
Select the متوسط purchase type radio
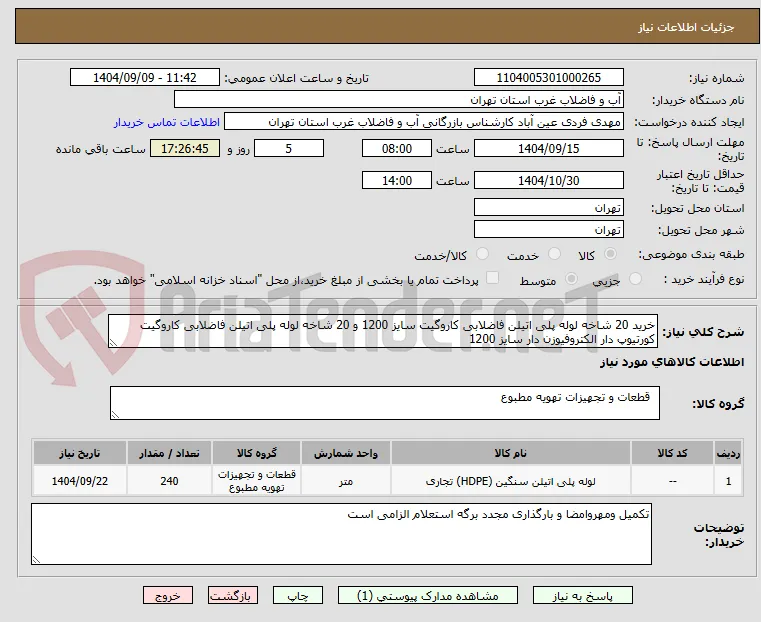click(x=572, y=278)
